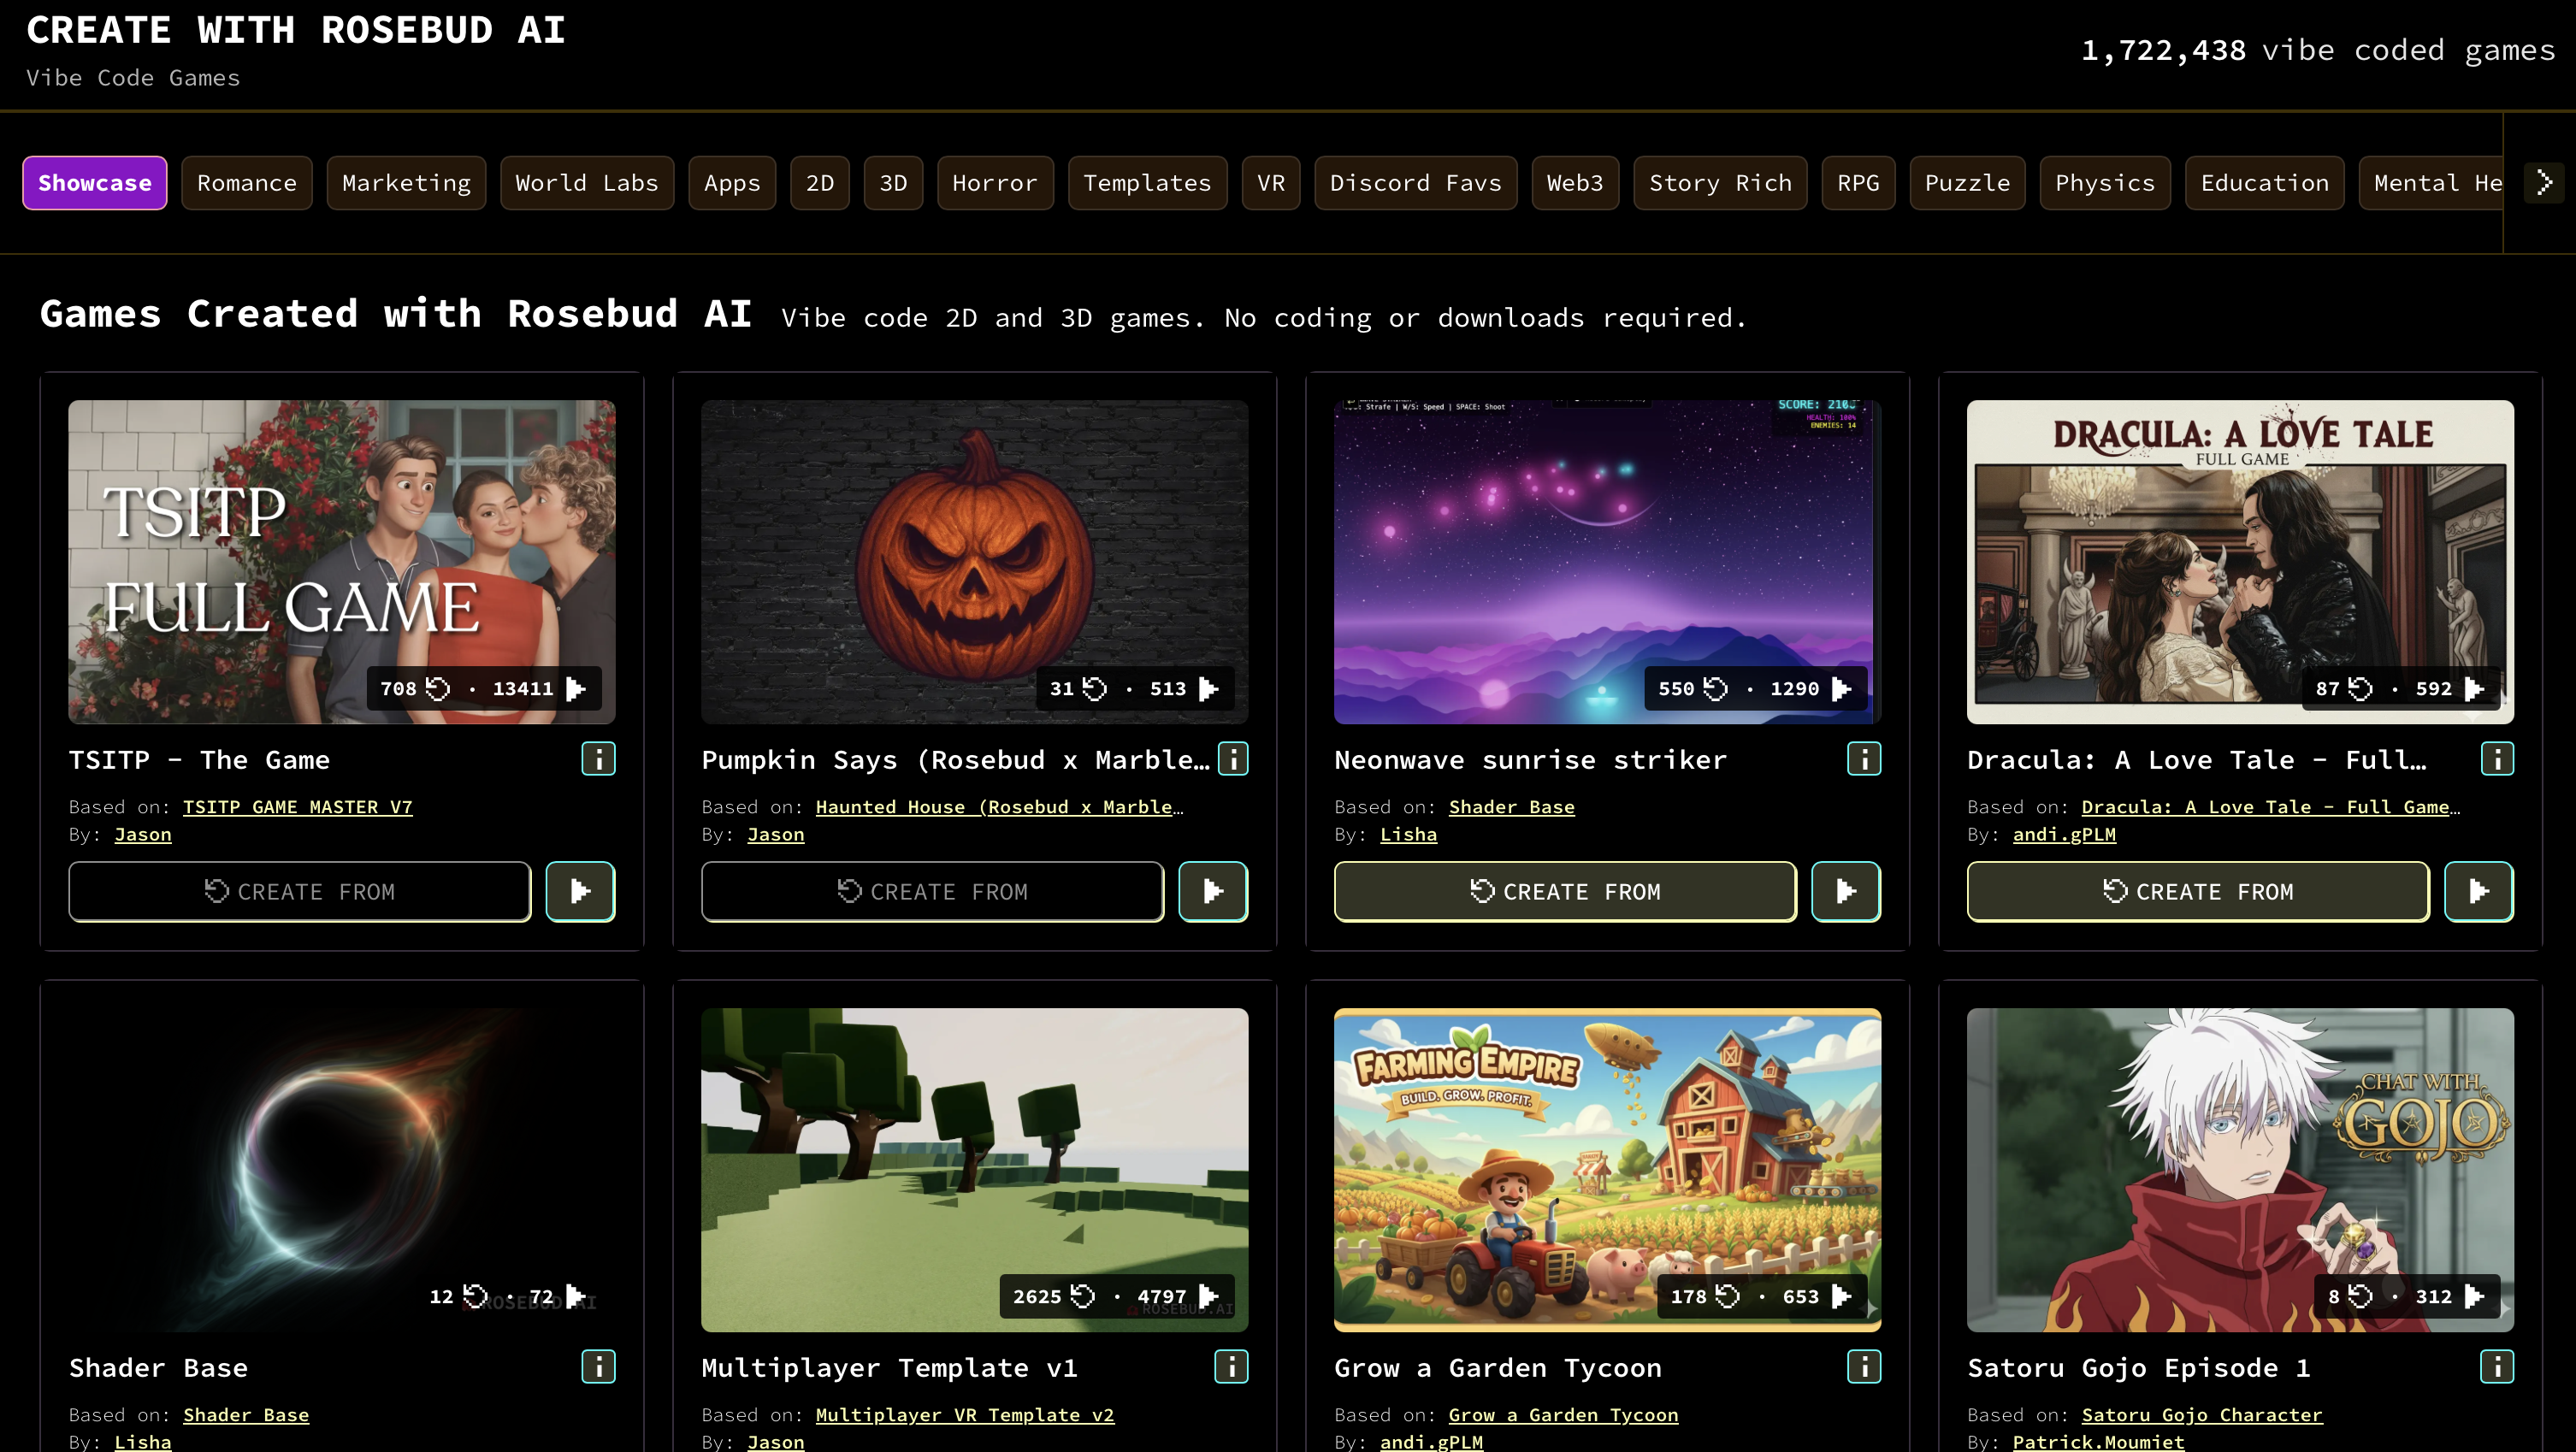2576x1452 pixels.
Task: Click Create From button for Neonwave striker
Action: (1564, 891)
